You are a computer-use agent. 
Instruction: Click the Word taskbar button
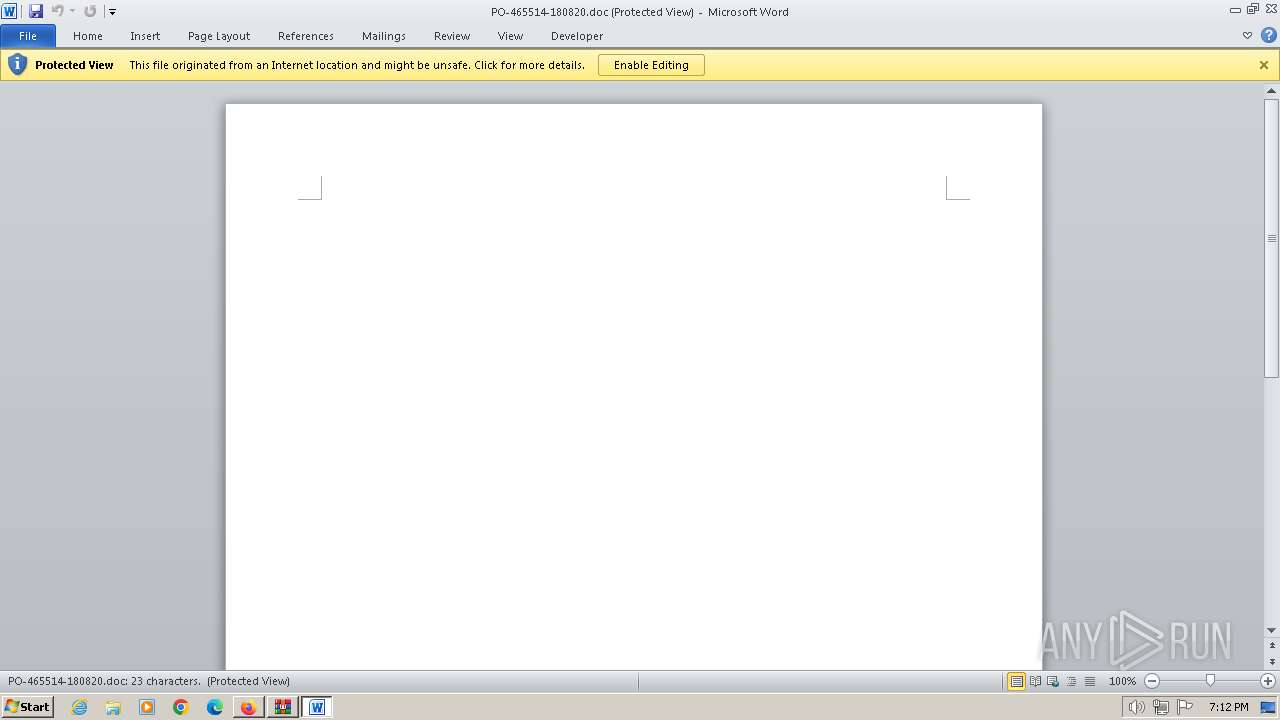click(317, 707)
